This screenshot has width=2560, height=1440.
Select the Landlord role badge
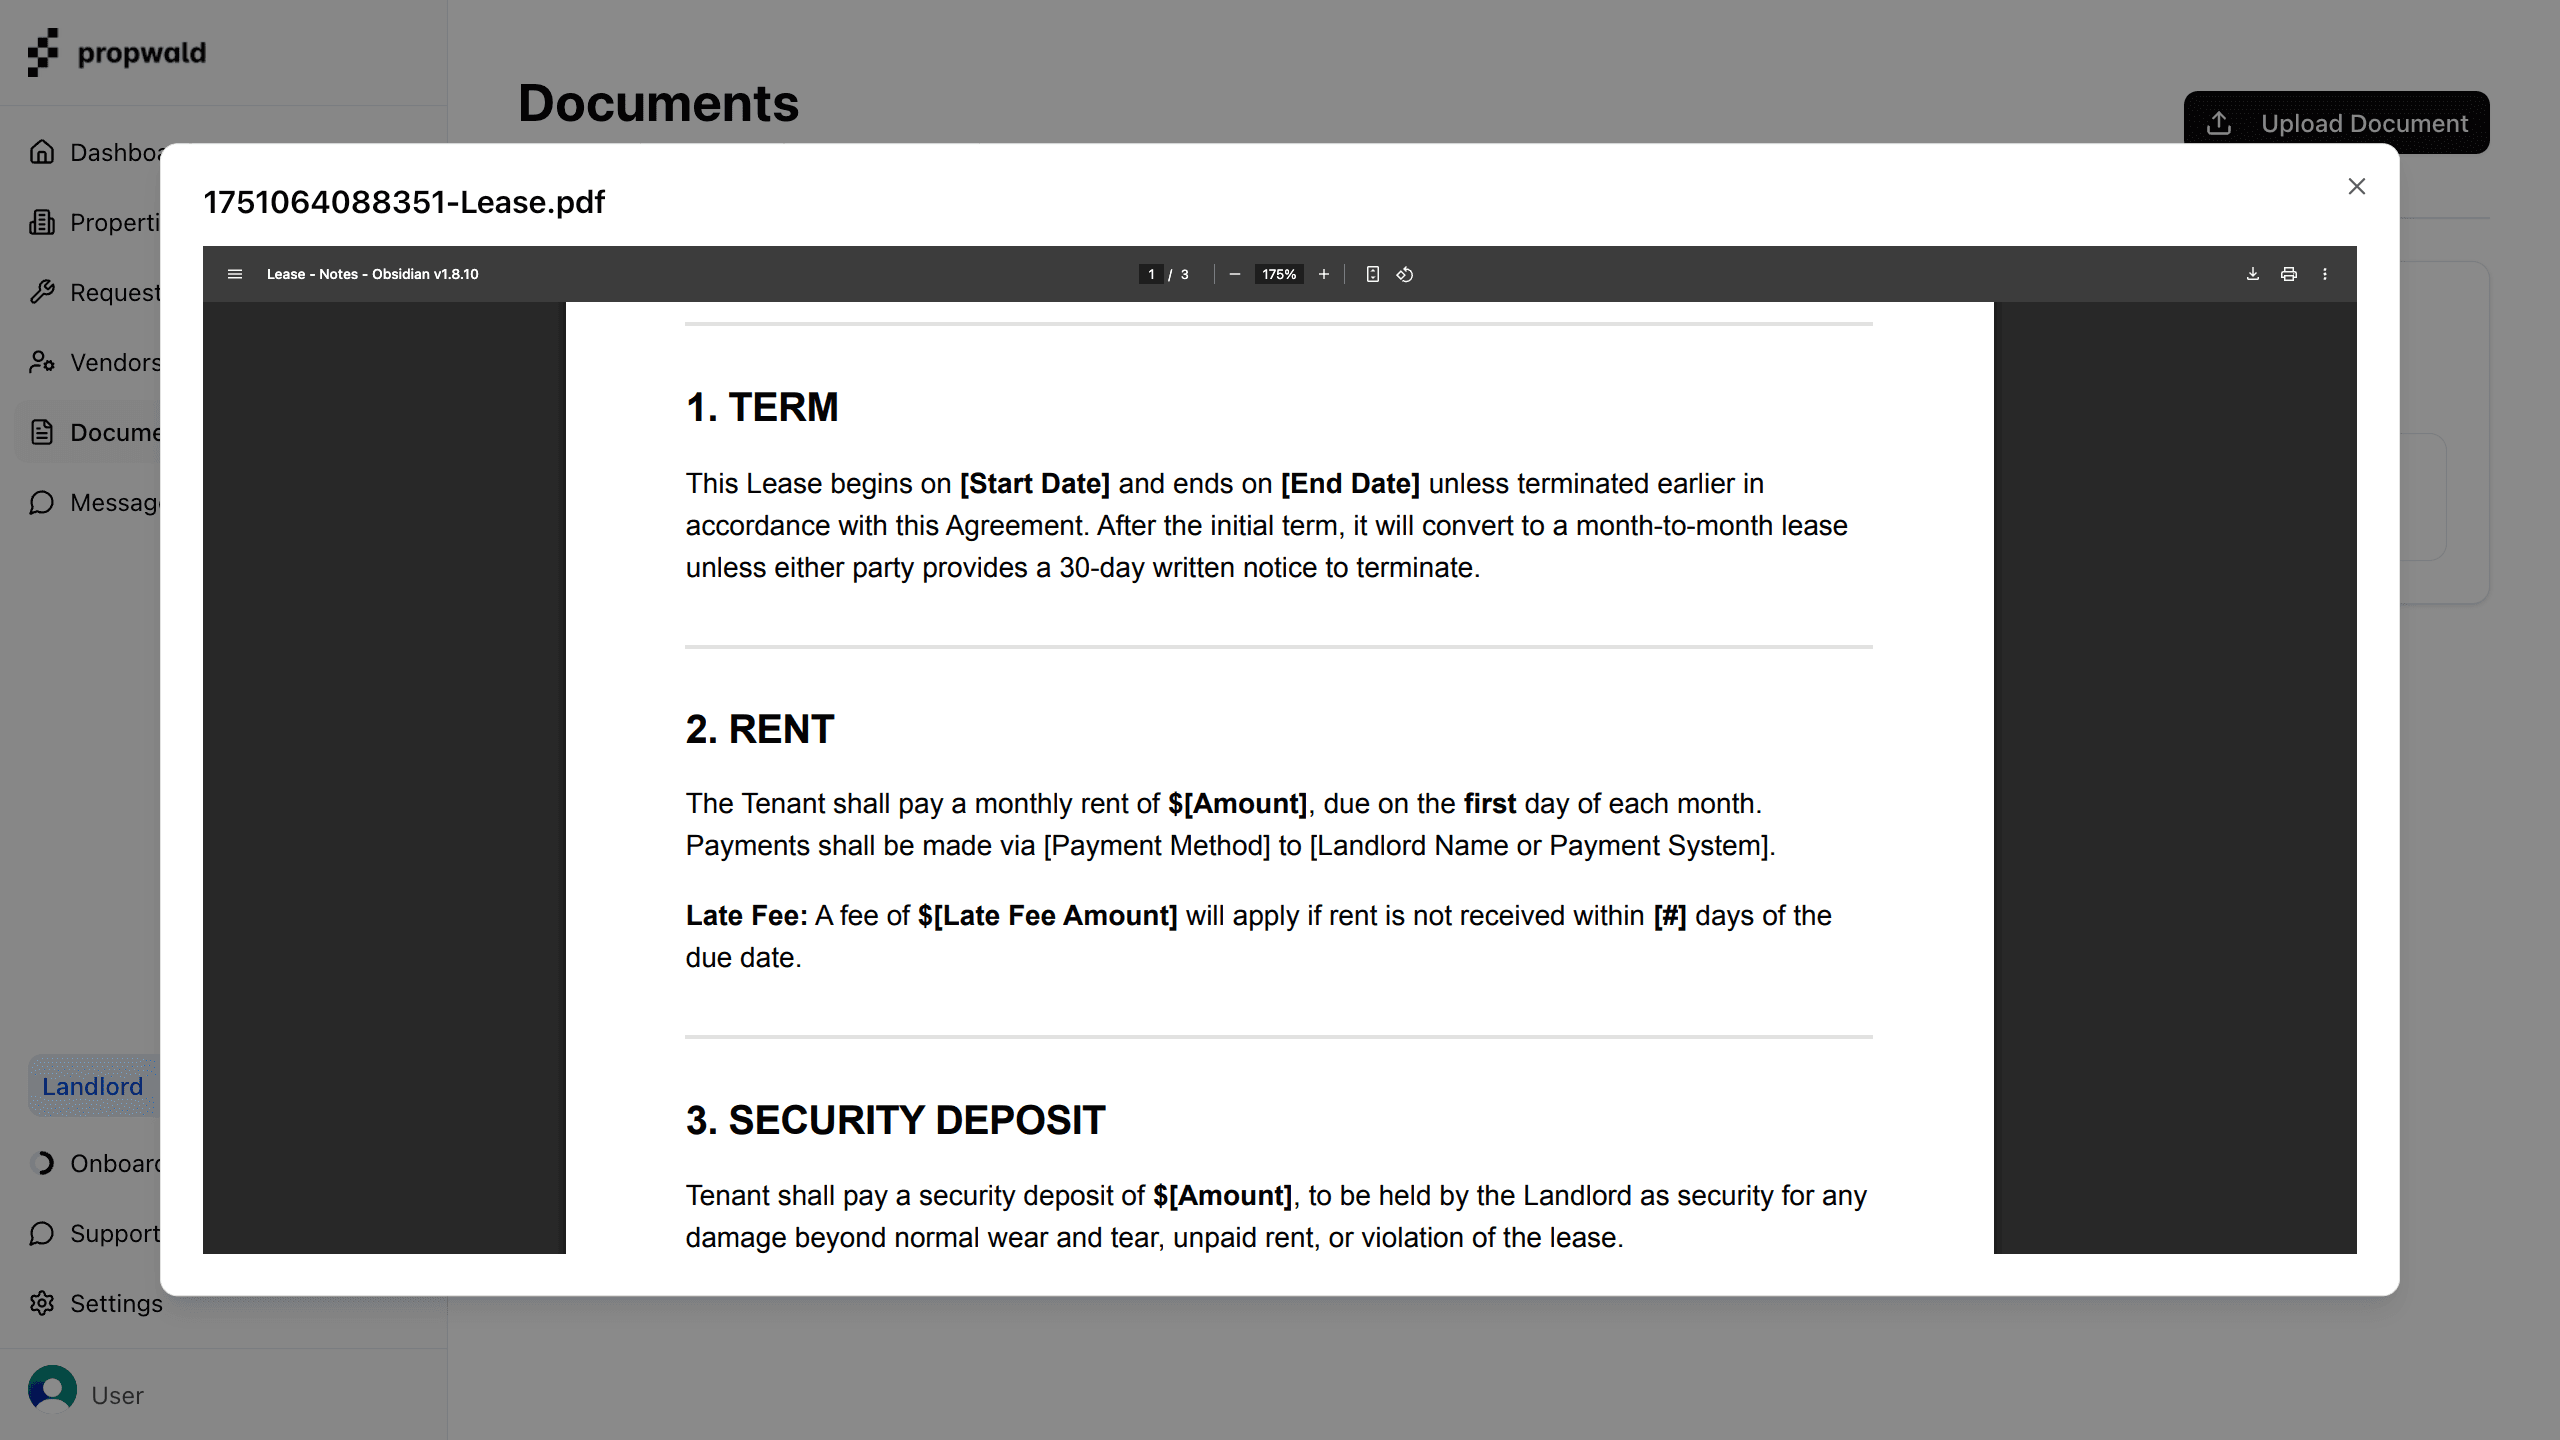pyautogui.click(x=92, y=1086)
